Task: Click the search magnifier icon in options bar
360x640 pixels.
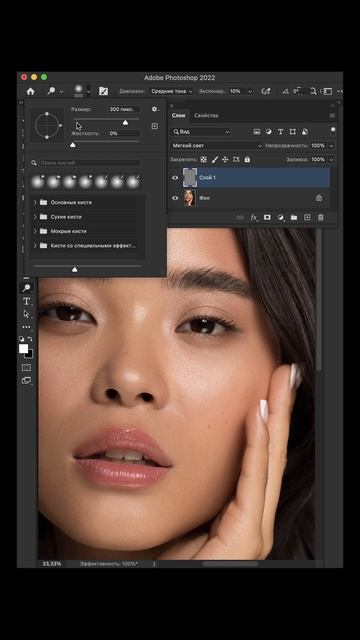Action: (313, 91)
